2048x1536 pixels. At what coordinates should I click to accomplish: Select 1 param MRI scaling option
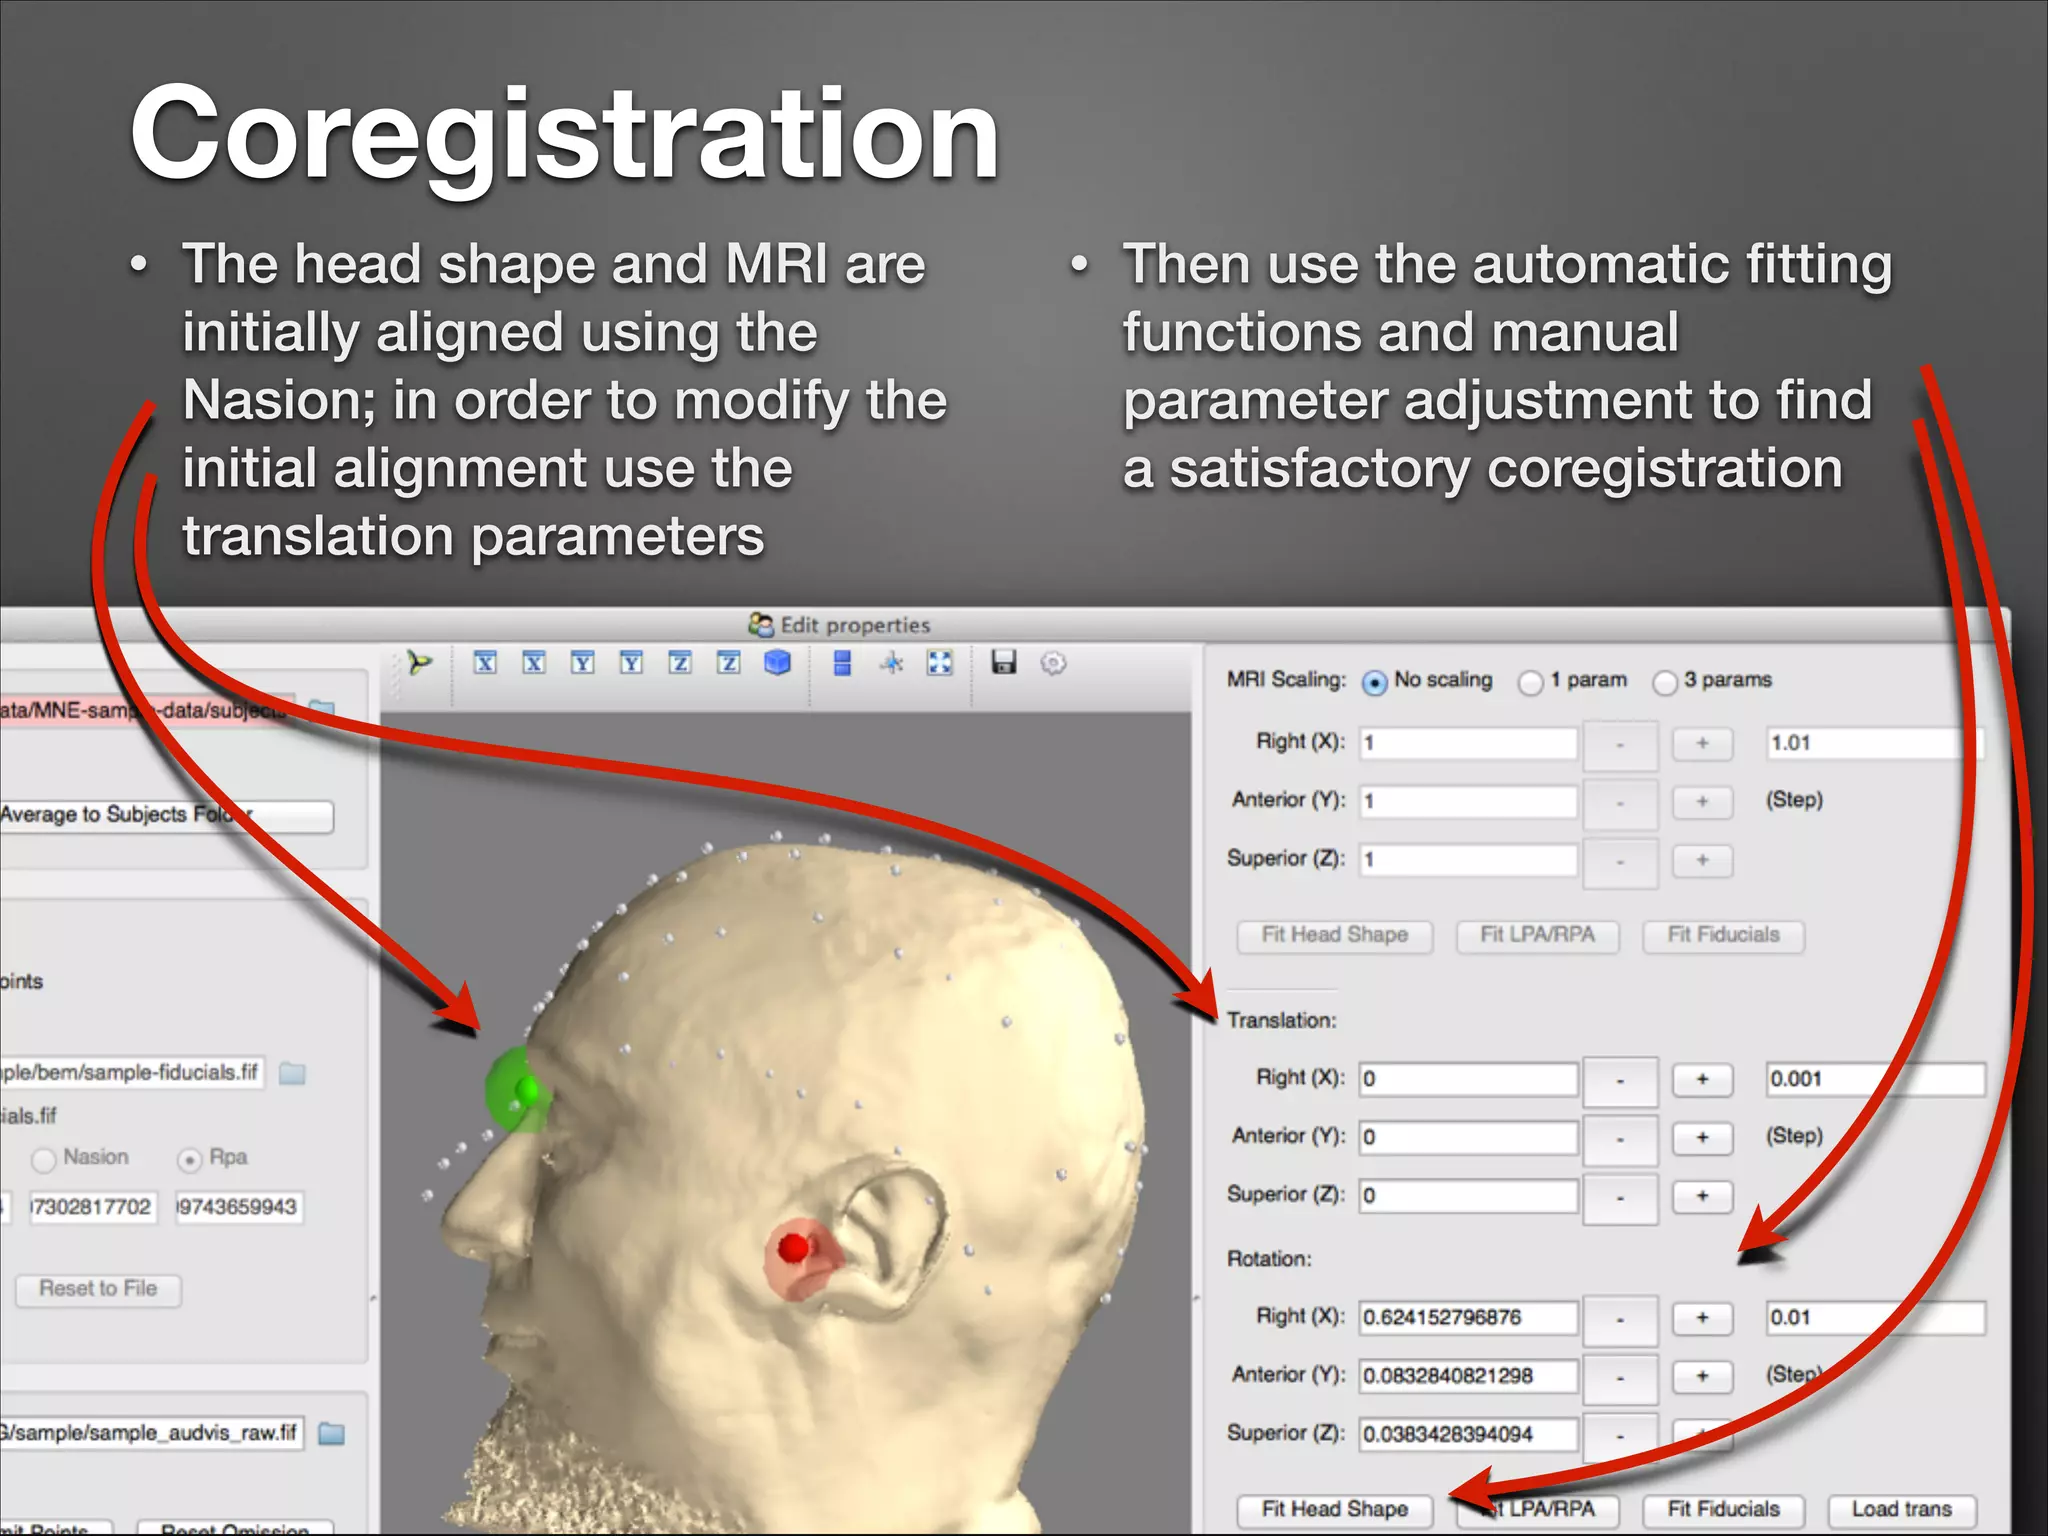coord(1530,682)
